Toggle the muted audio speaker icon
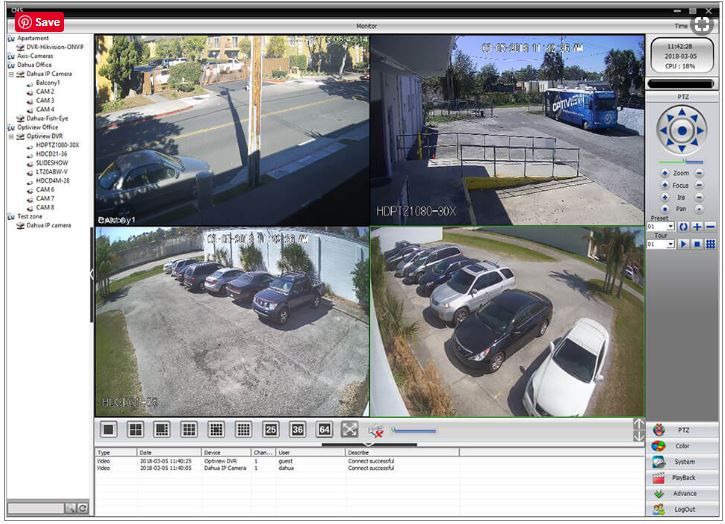Screen dimensions: 725x524 click(376, 430)
